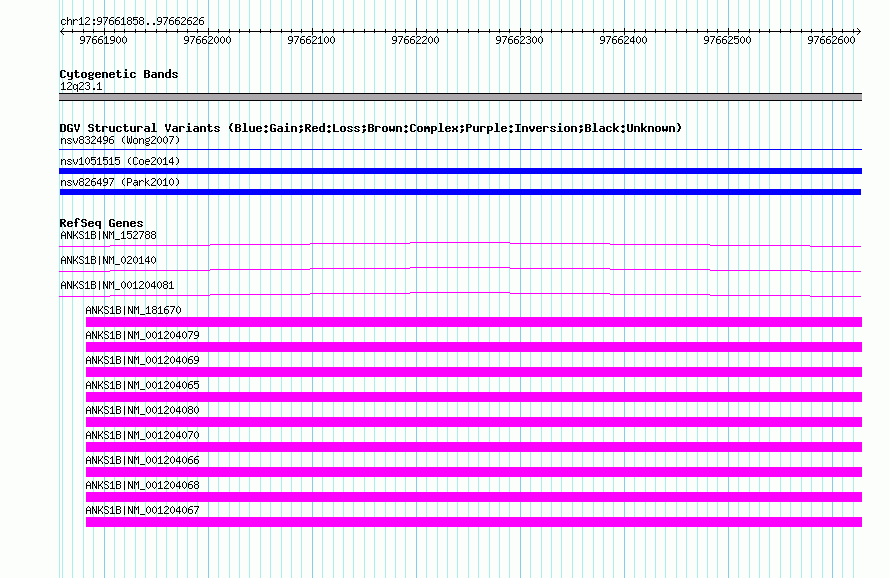
Task: Click the 97662300 ruler tick label
Action: tap(519, 40)
